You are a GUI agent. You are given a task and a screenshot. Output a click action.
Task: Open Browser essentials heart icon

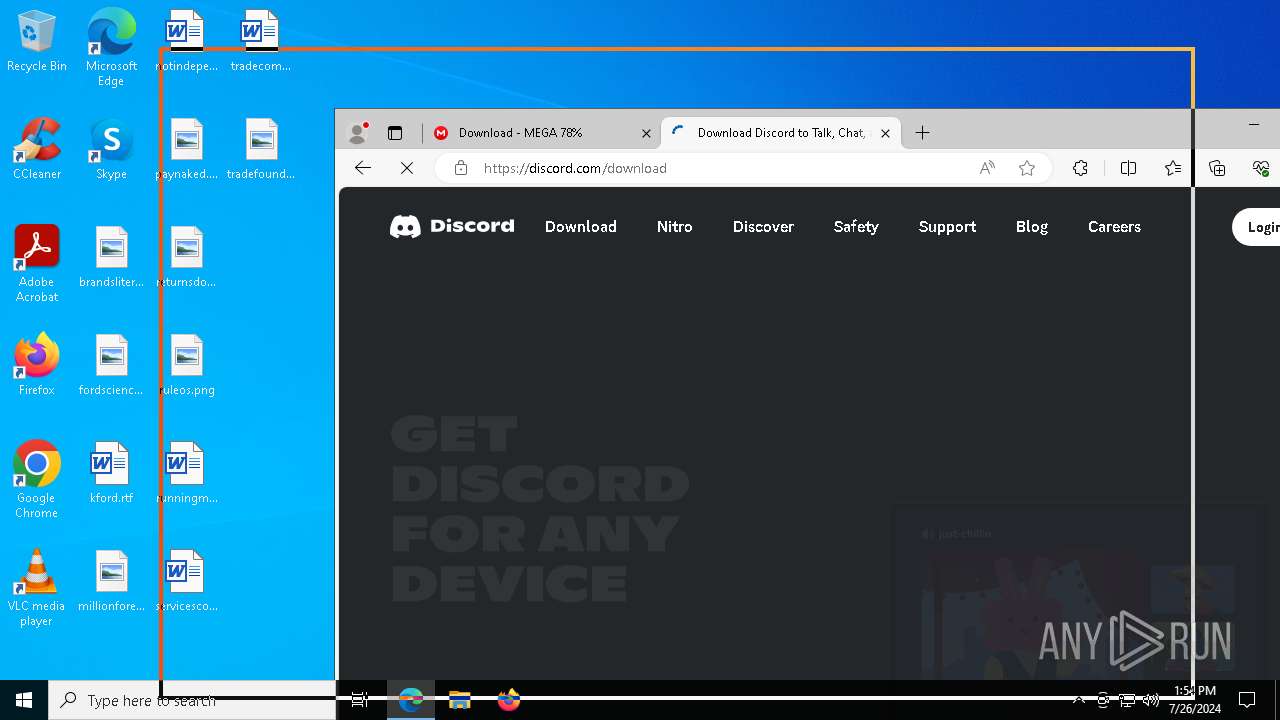pyautogui.click(x=1261, y=168)
